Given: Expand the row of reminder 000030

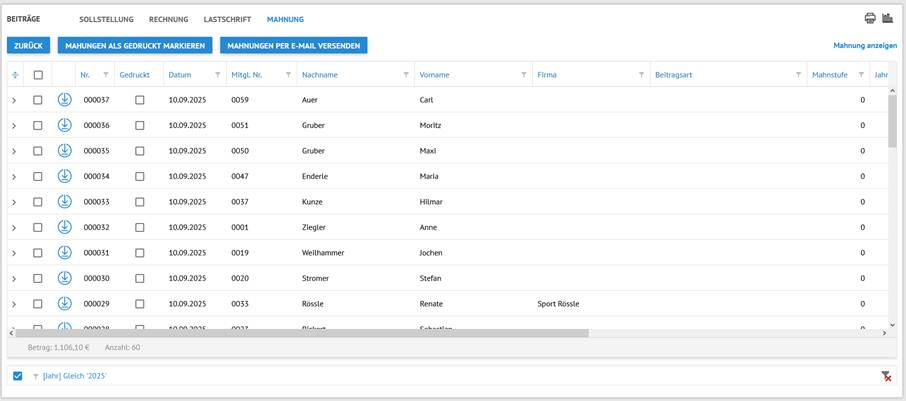Looking at the screenshot, I should 14,279.
